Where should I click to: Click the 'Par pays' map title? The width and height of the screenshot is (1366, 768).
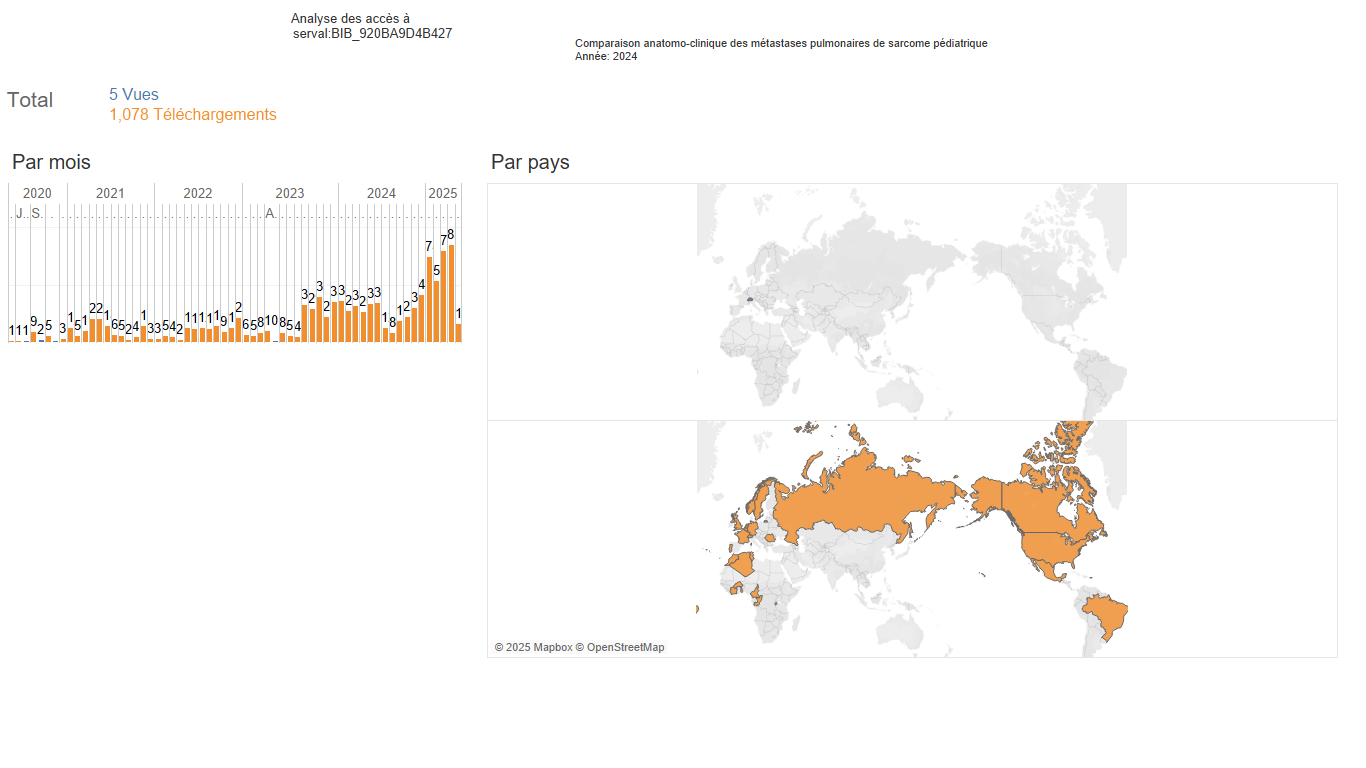click(530, 162)
